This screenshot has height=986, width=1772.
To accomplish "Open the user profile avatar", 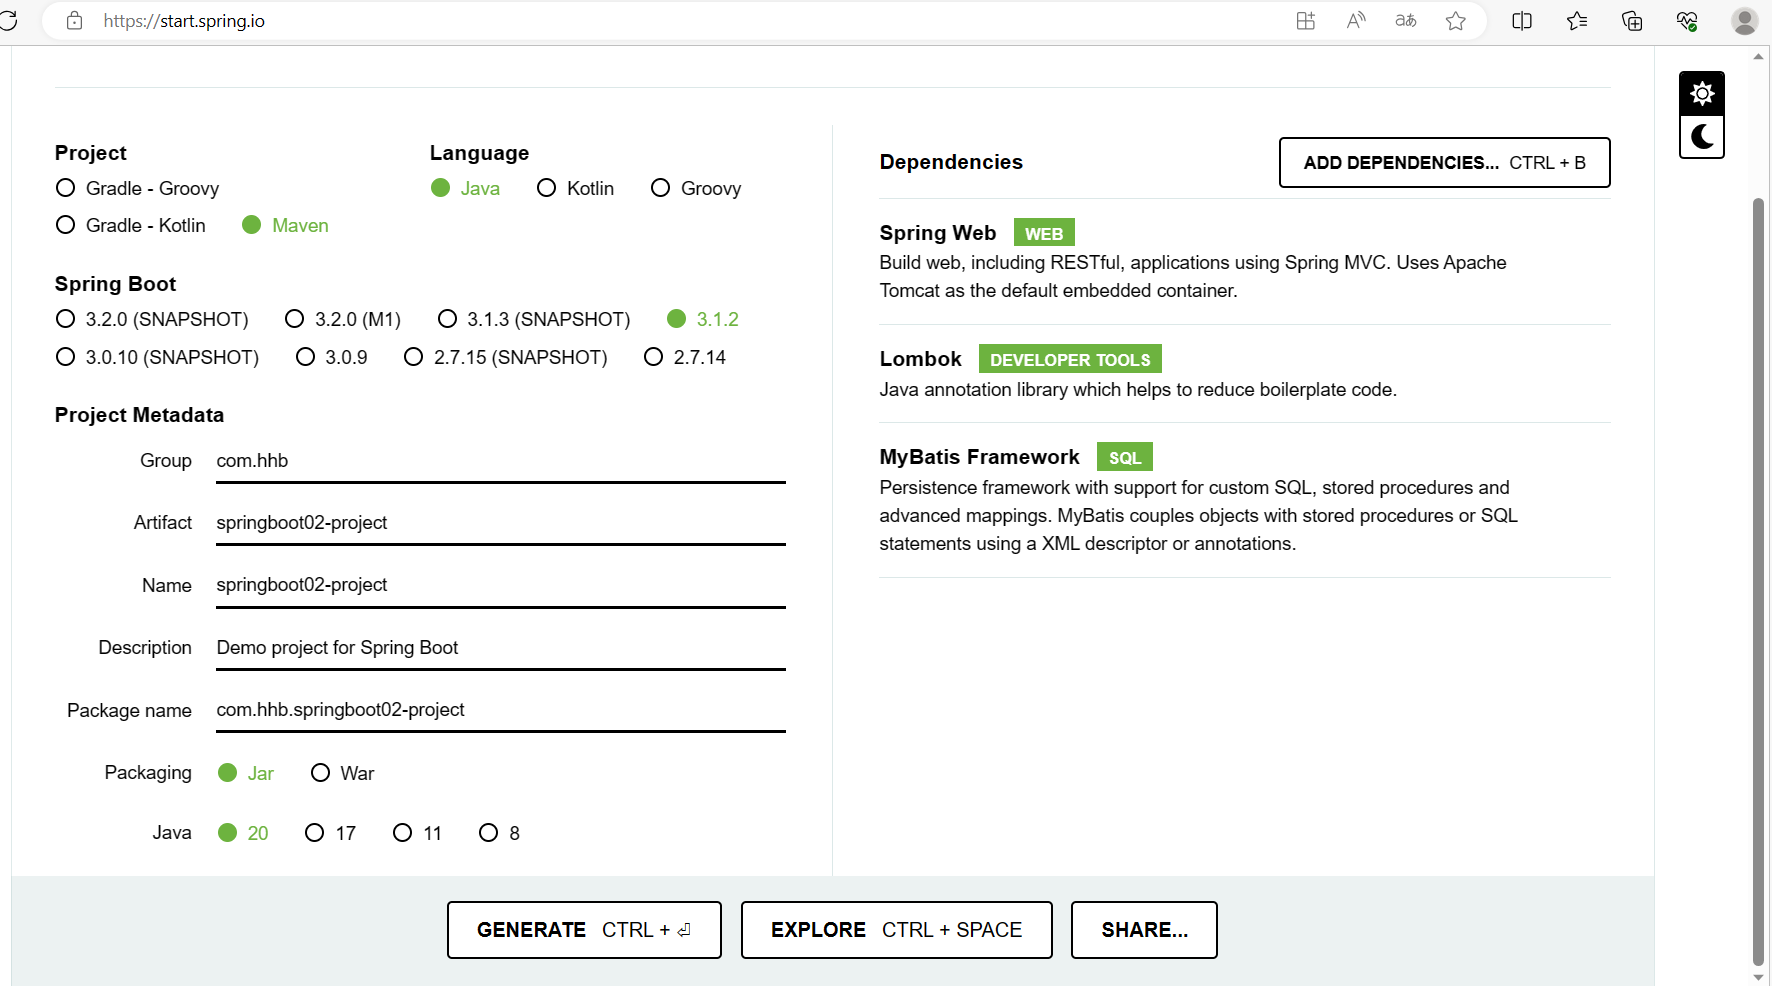I will pyautogui.click(x=1745, y=21).
